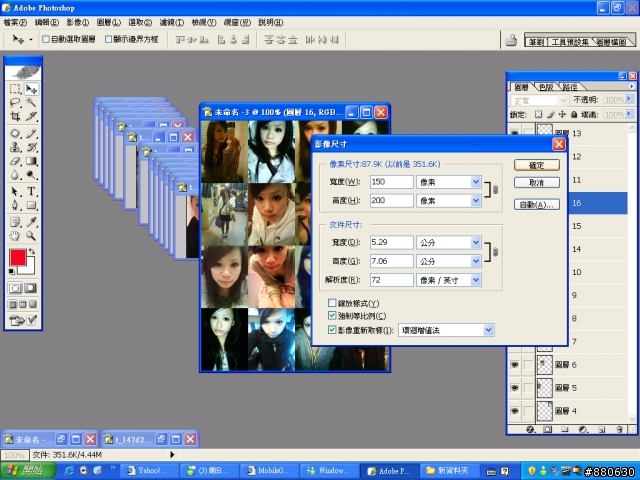
Task: Switch to the Paths tab
Action: (x=570, y=87)
